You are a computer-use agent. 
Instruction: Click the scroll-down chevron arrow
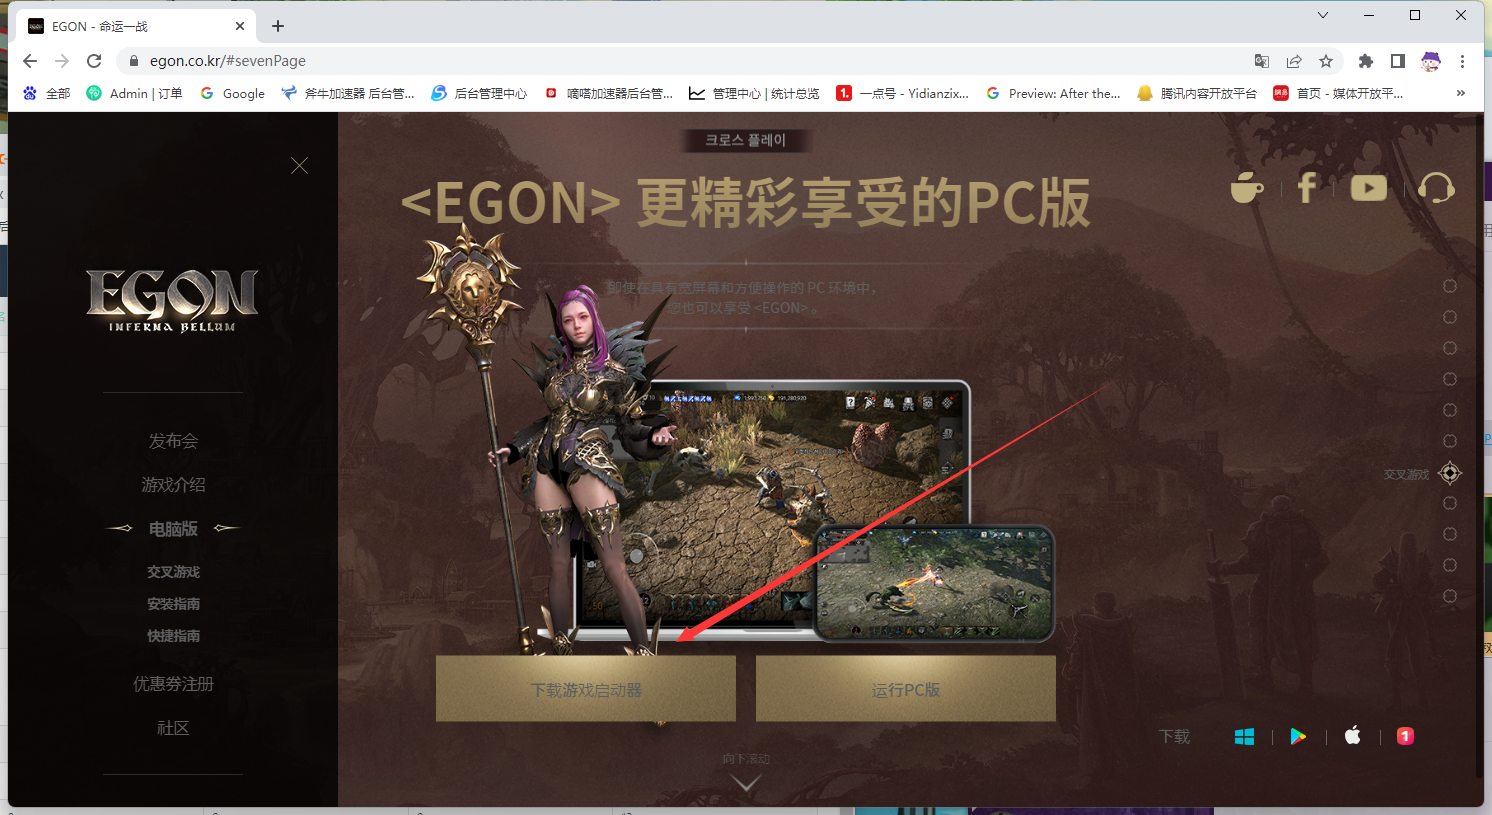pyautogui.click(x=746, y=783)
